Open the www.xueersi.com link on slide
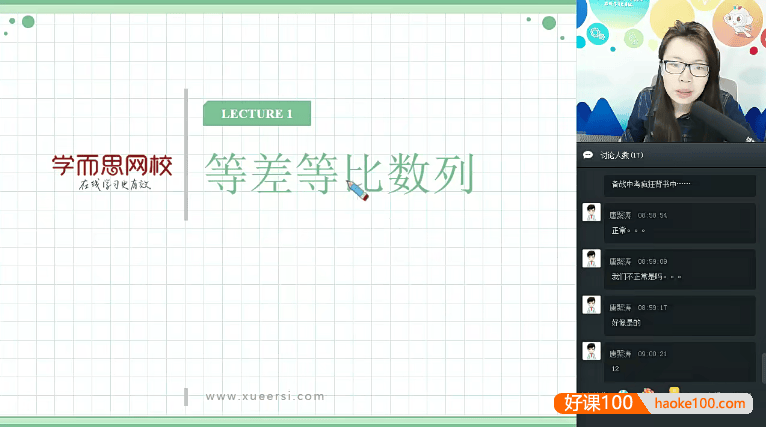Viewport: 766px width, 427px height. [x=265, y=396]
